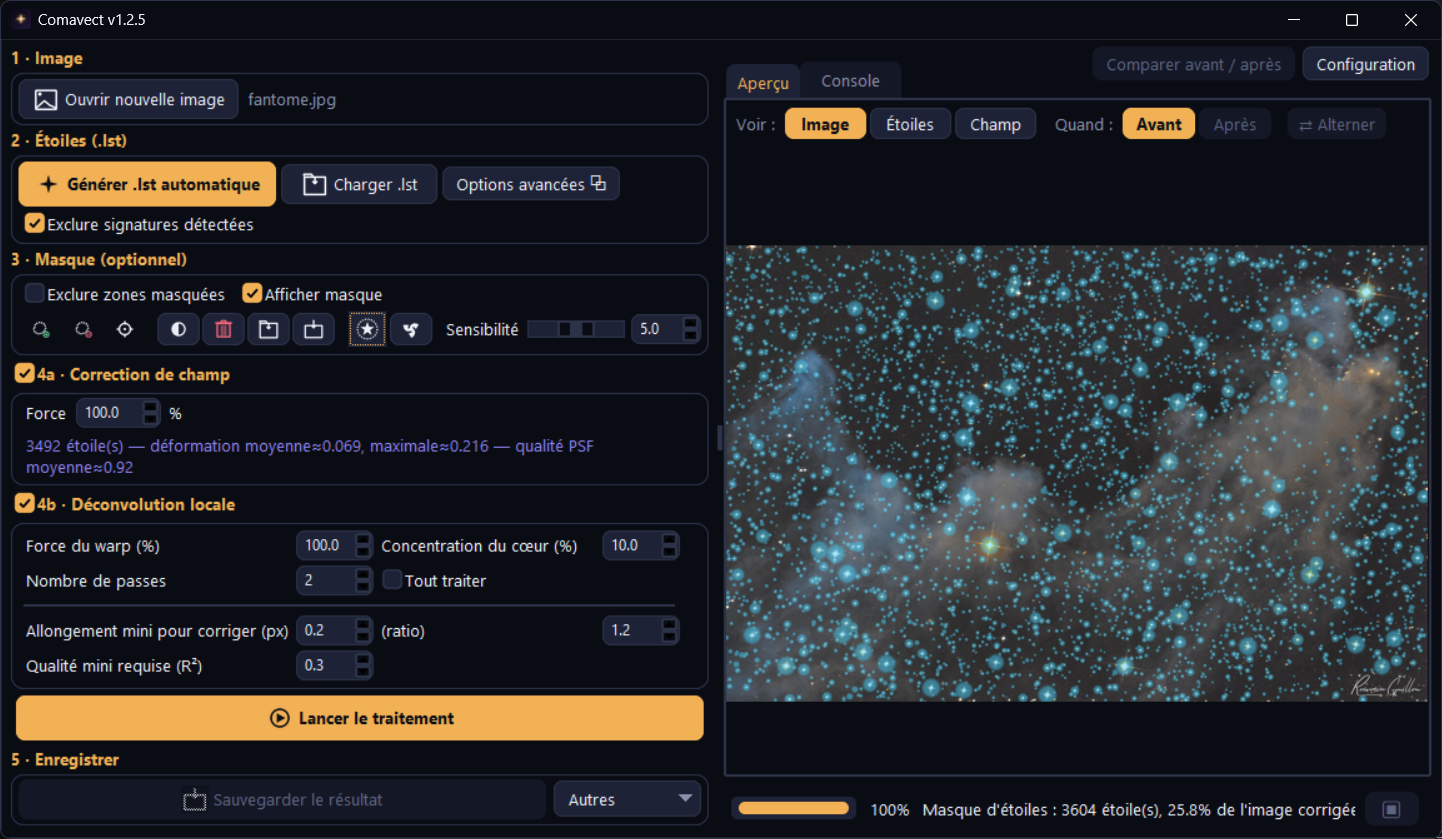Select the remove-from-mask lasso tool
The width and height of the screenshot is (1442, 839).
point(83,329)
